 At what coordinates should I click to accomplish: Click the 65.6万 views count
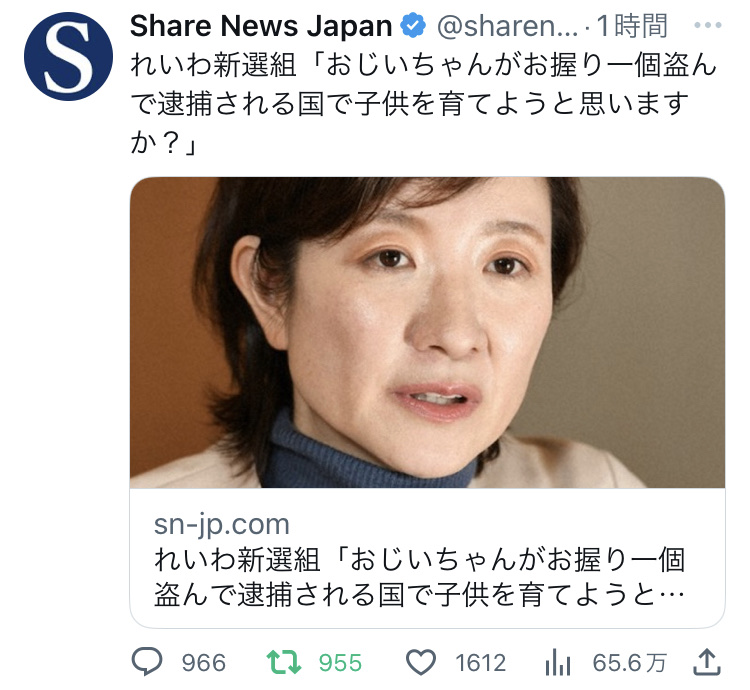pos(629,663)
